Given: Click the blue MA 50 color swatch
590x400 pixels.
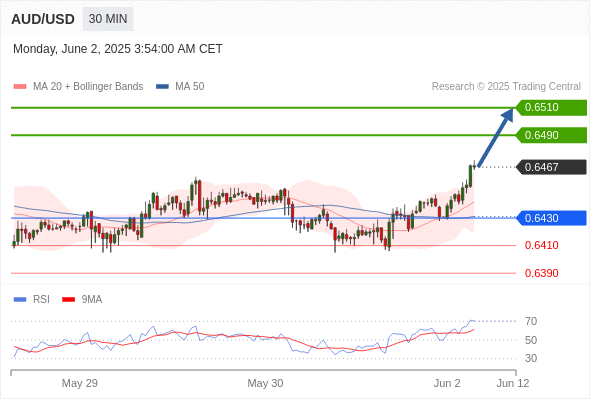Looking at the screenshot, I should click(x=163, y=87).
